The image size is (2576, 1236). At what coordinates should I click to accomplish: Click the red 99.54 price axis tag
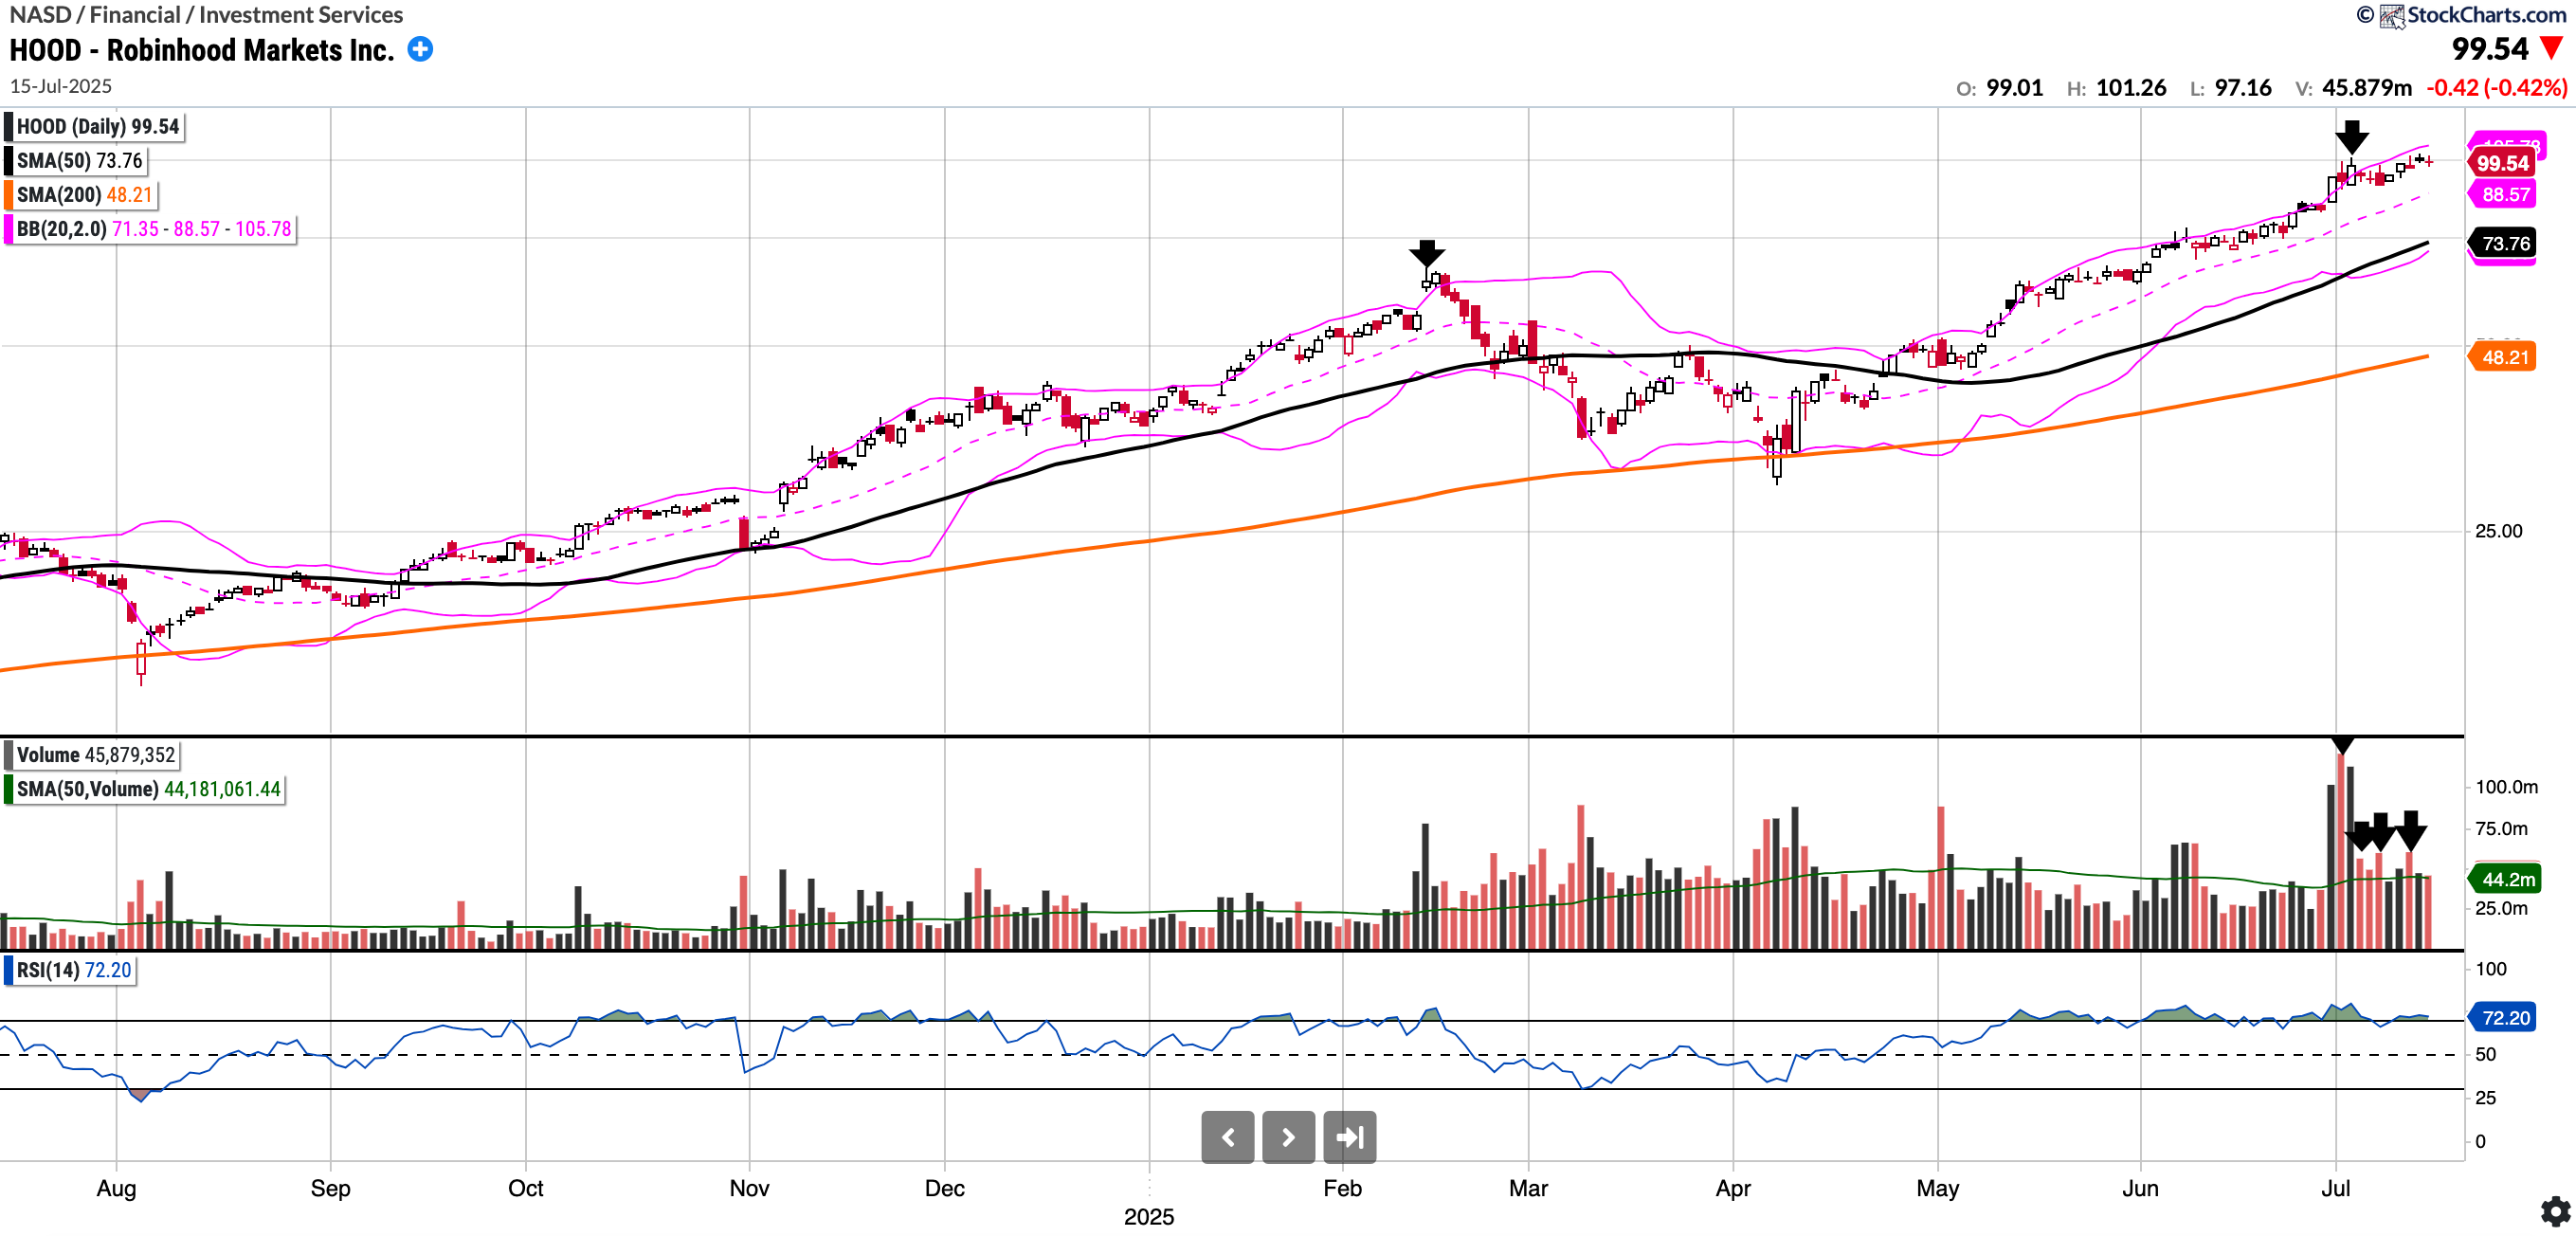pos(2501,163)
